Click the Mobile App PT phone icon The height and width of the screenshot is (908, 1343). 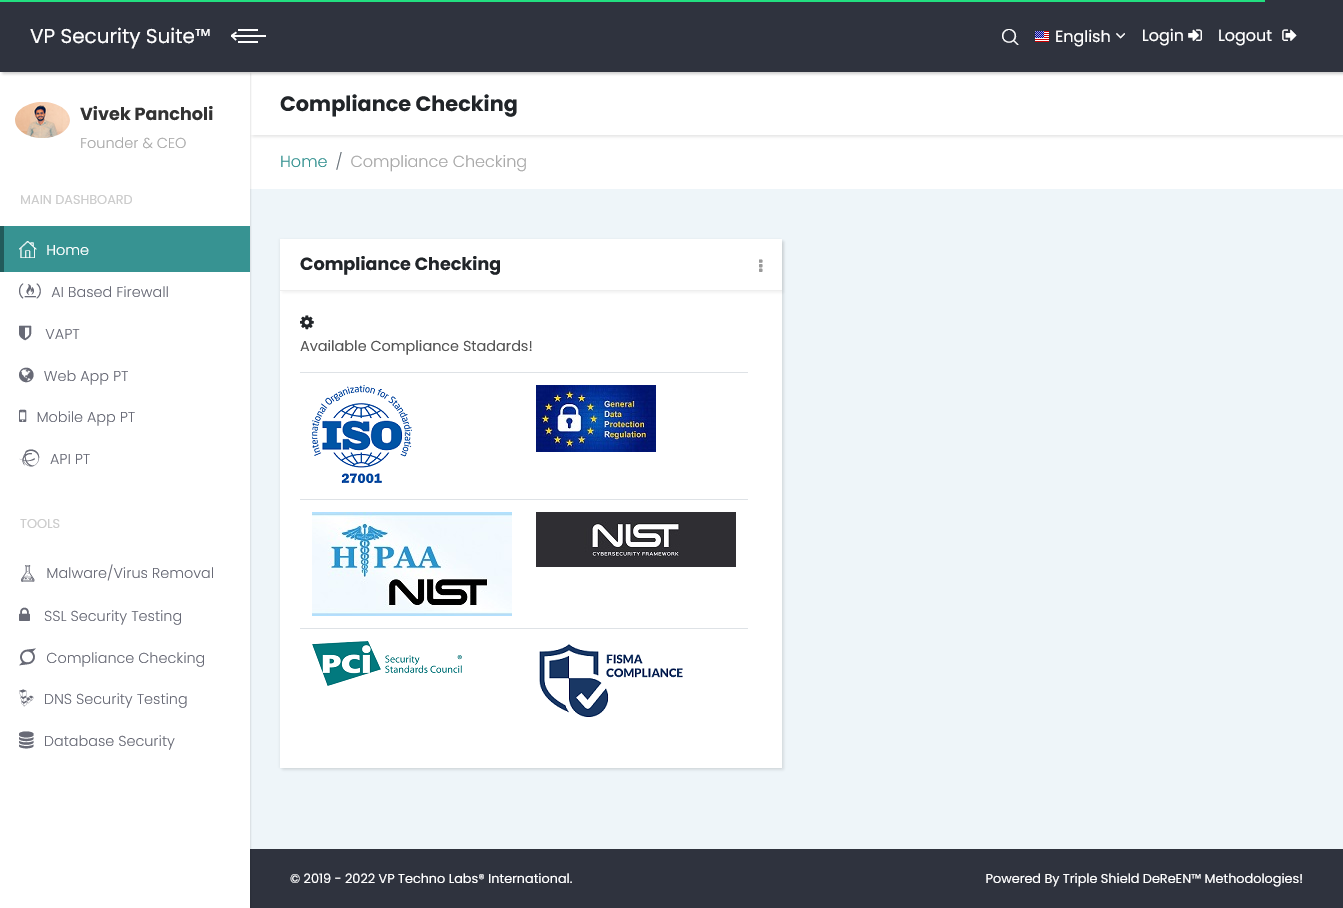pos(23,416)
